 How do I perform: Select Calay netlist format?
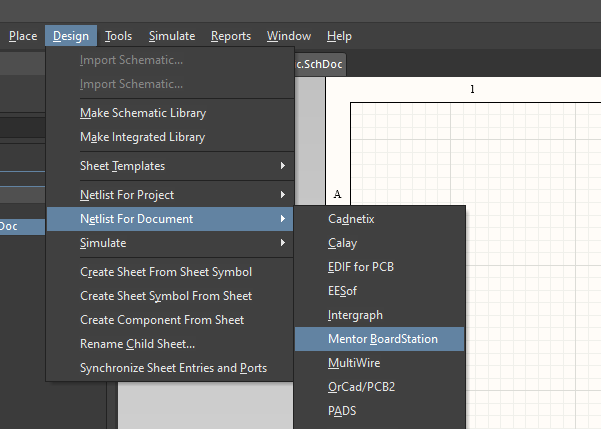coord(379,243)
